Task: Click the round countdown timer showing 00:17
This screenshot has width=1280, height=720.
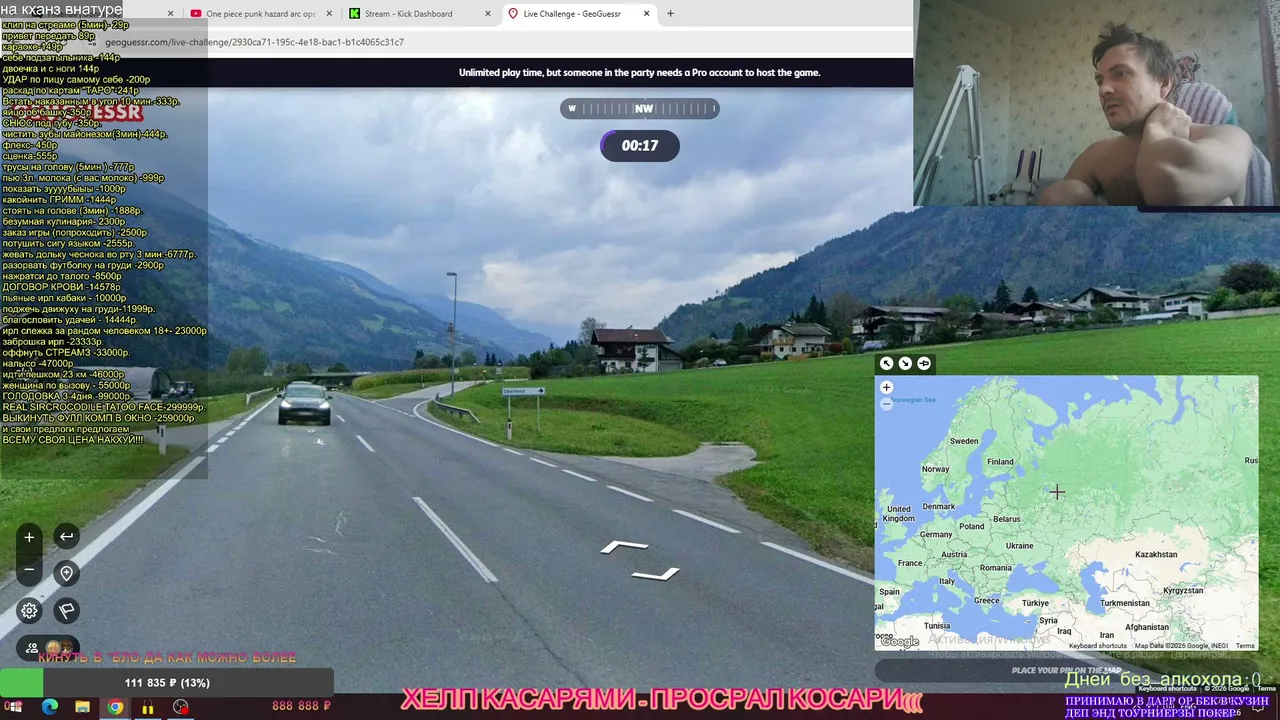Action: coord(640,146)
